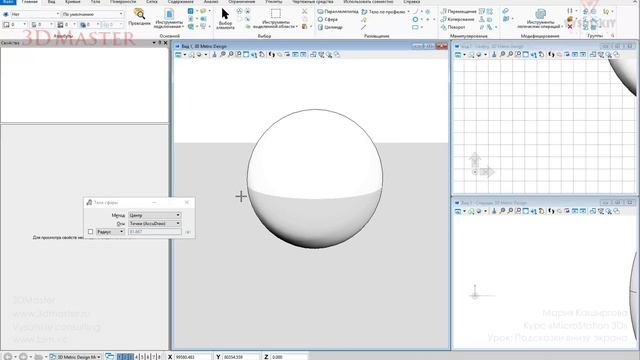Open the active color dropdown

[x=15, y=25]
